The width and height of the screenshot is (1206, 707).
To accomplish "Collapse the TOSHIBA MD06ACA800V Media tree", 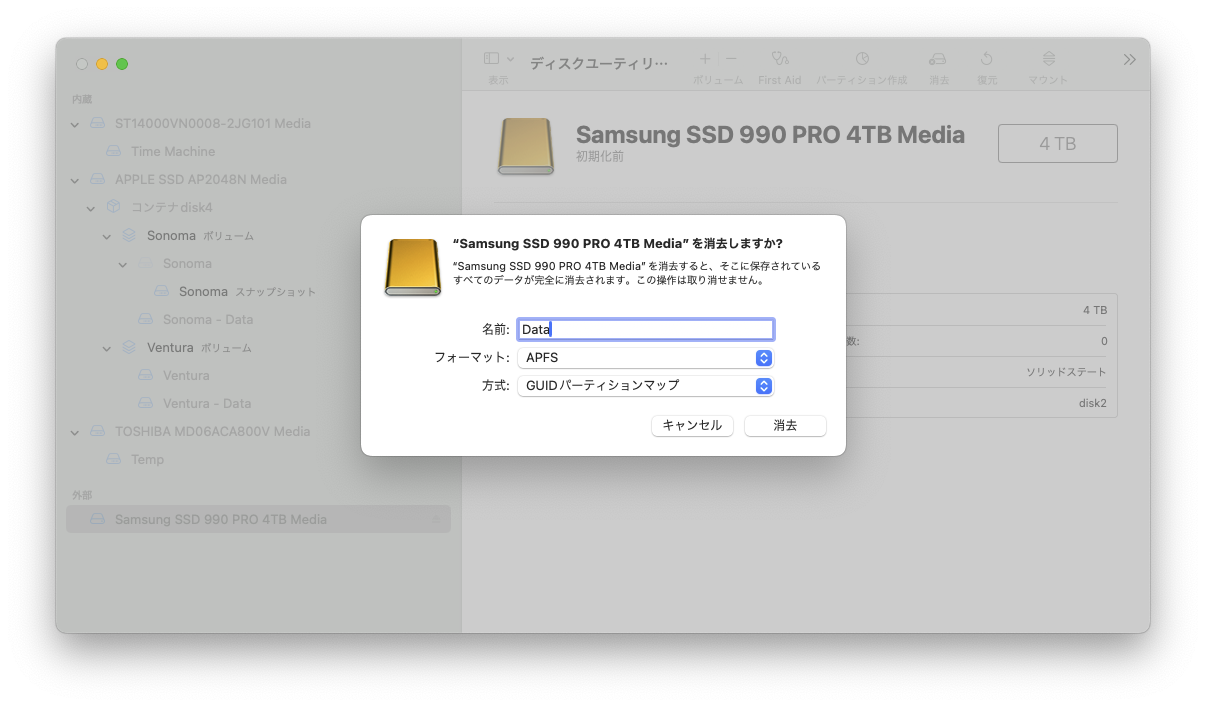I will click(x=75, y=432).
